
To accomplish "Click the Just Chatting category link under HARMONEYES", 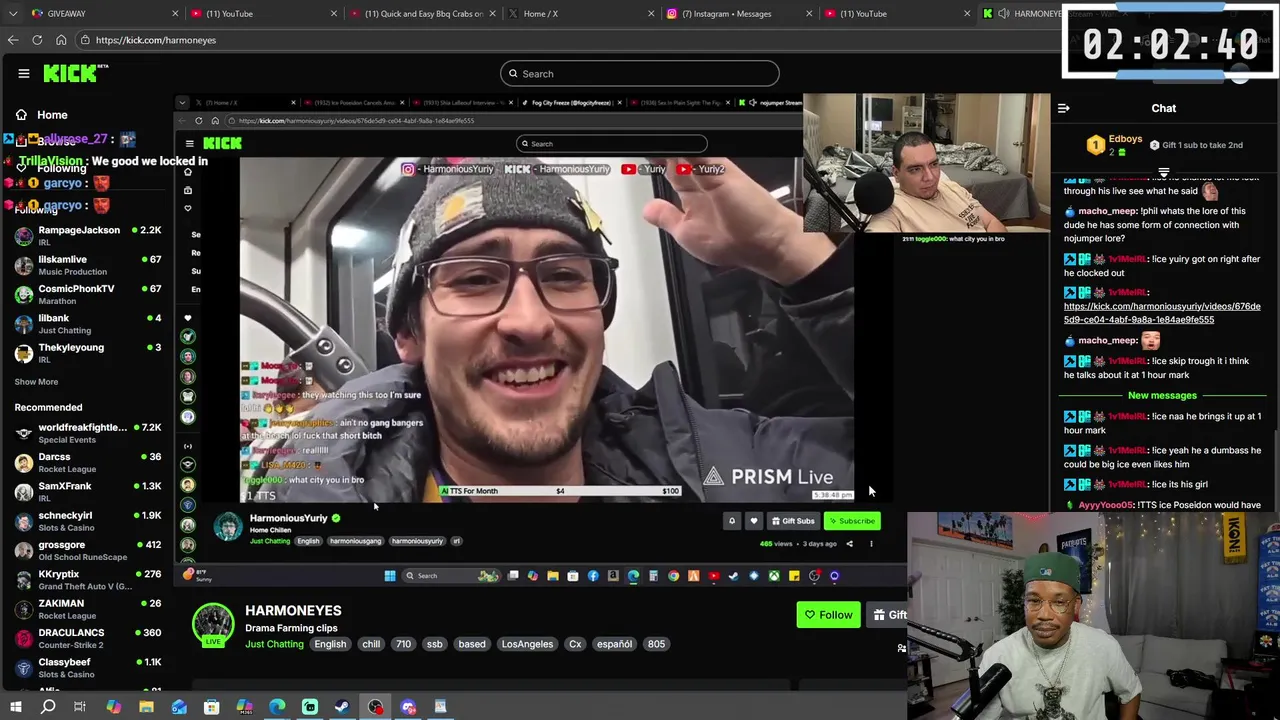I will [x=274, y=644].
